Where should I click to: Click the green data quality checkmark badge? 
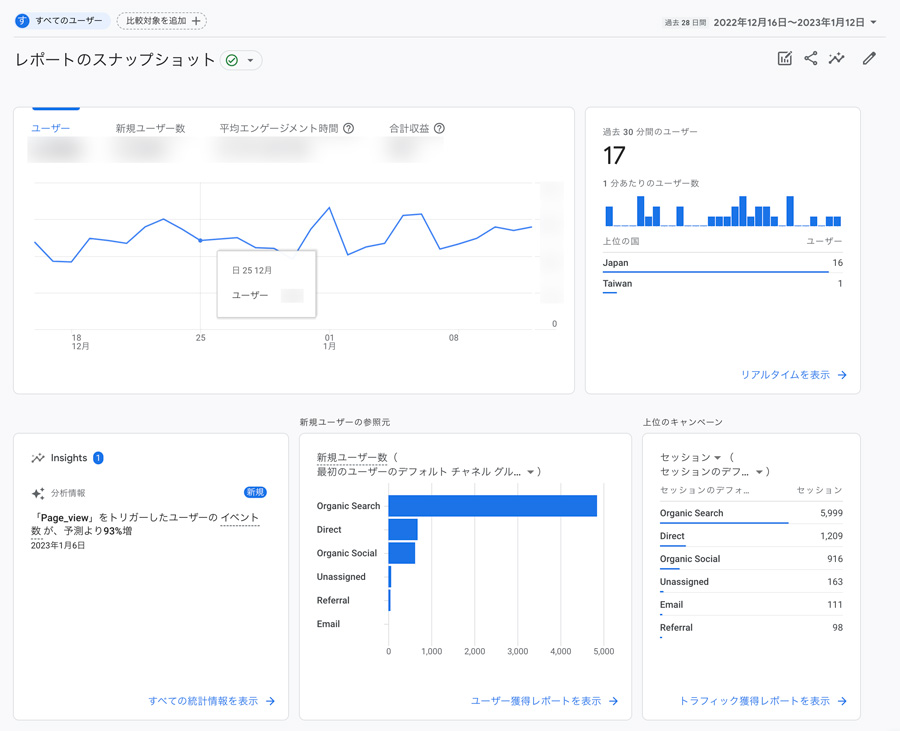coord(231,60)
